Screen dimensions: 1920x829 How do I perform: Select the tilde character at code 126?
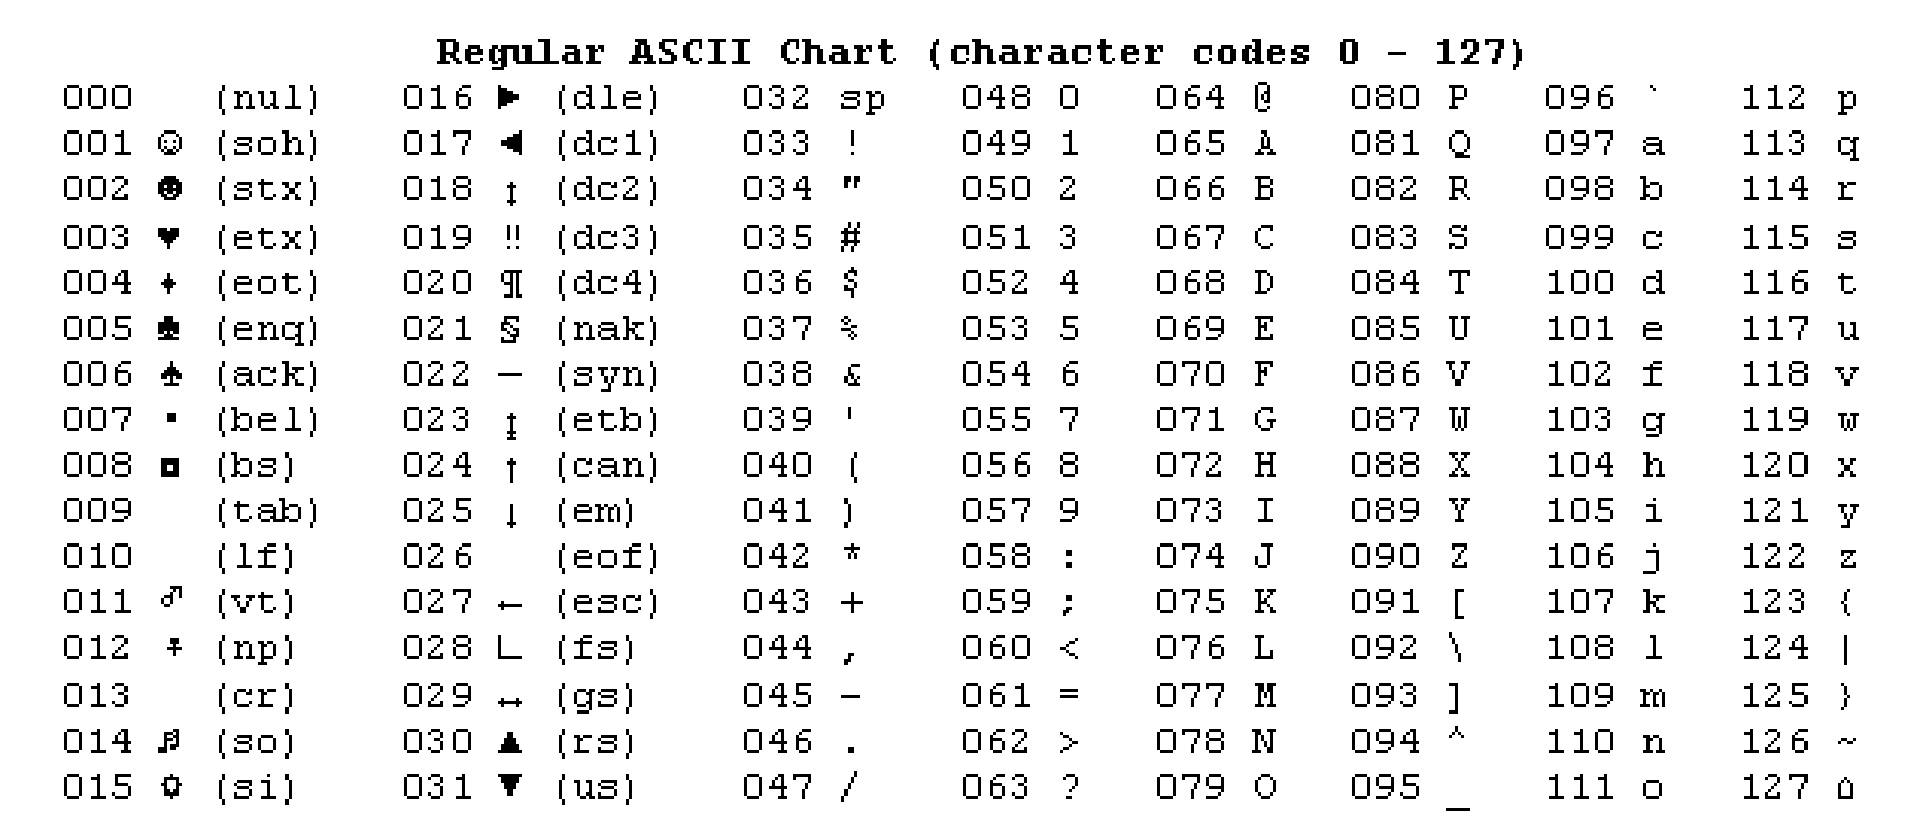tap(1846, 742)
